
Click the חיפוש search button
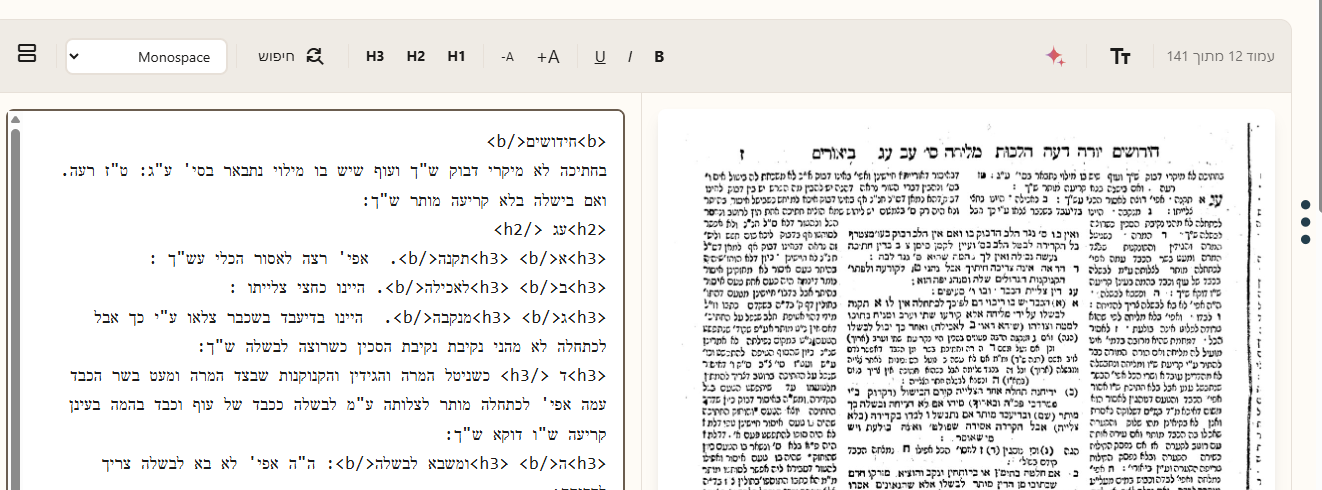point(277,57)
